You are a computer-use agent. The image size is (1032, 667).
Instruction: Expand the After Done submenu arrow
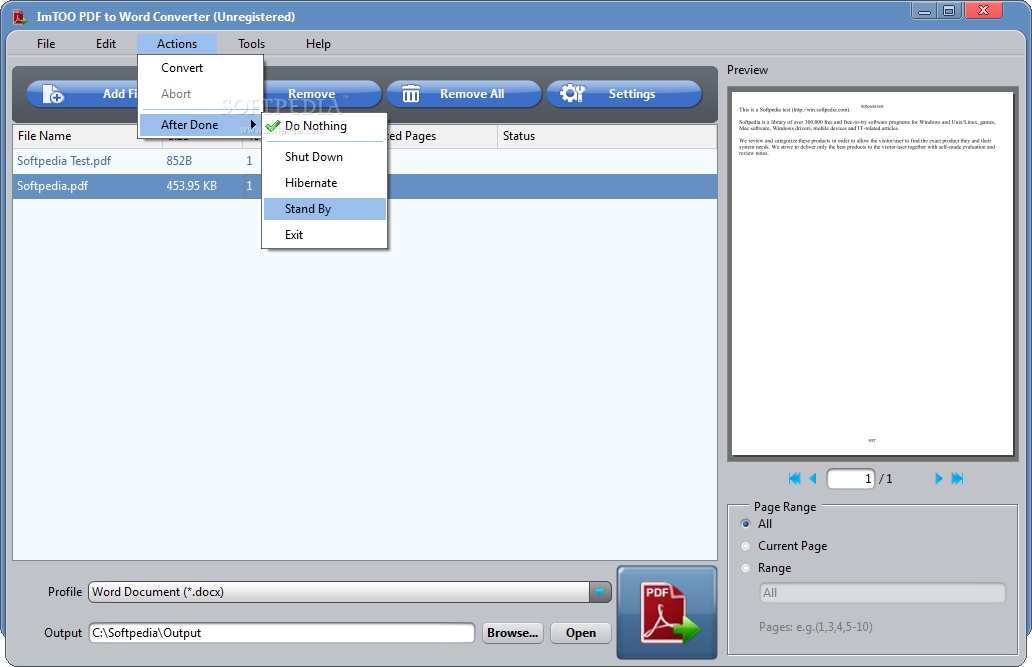point(253,124)
